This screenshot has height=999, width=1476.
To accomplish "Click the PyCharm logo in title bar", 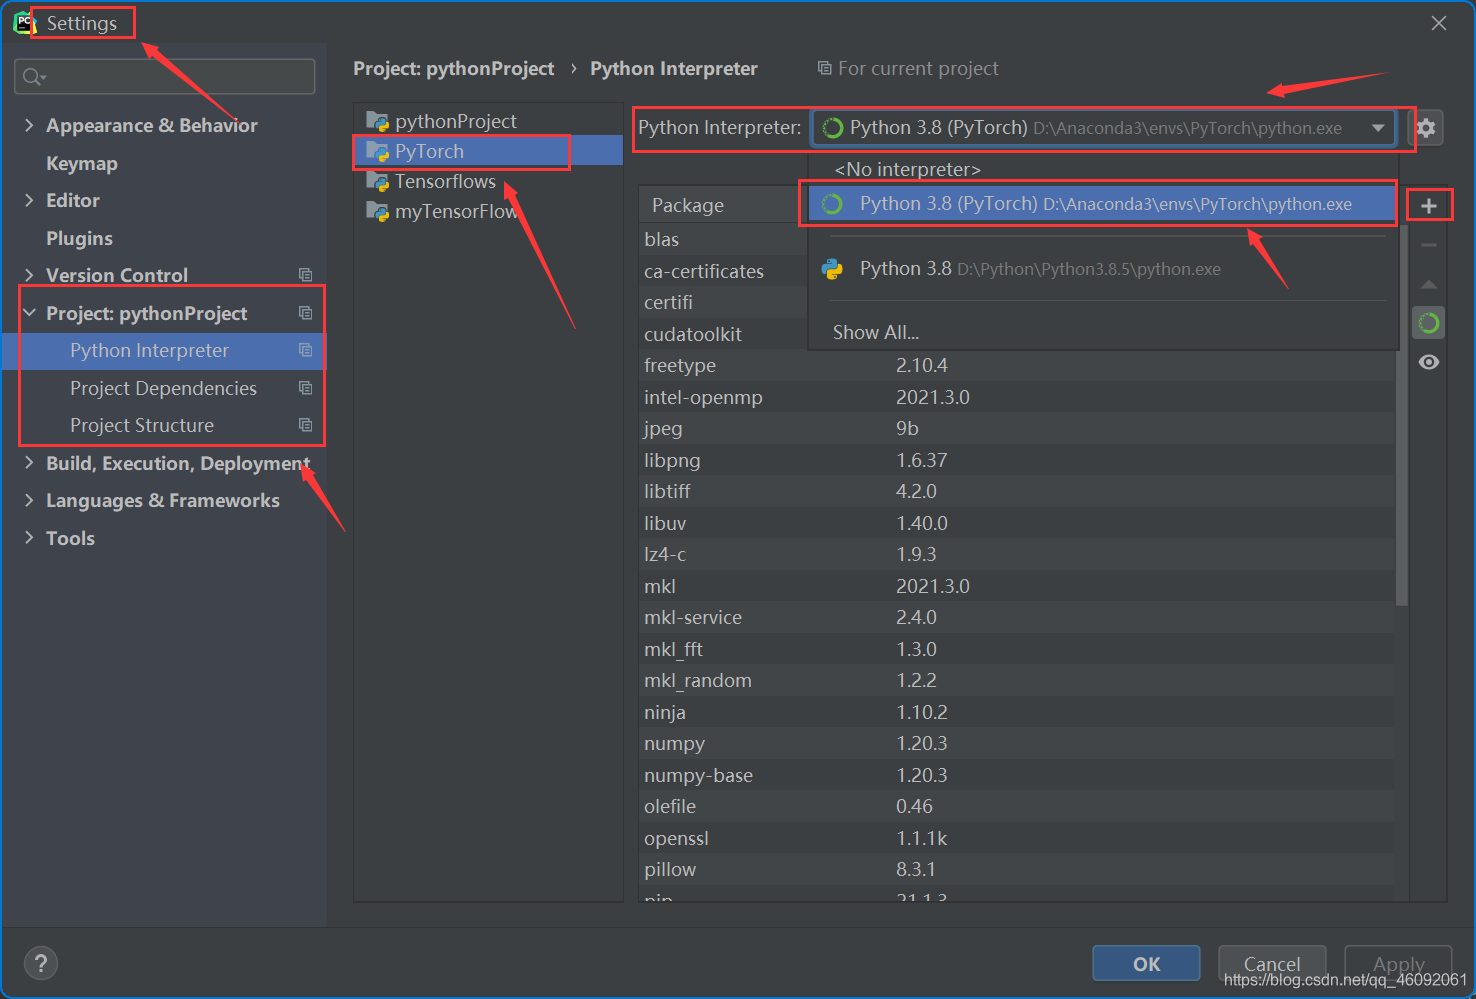I will [23, 23].
